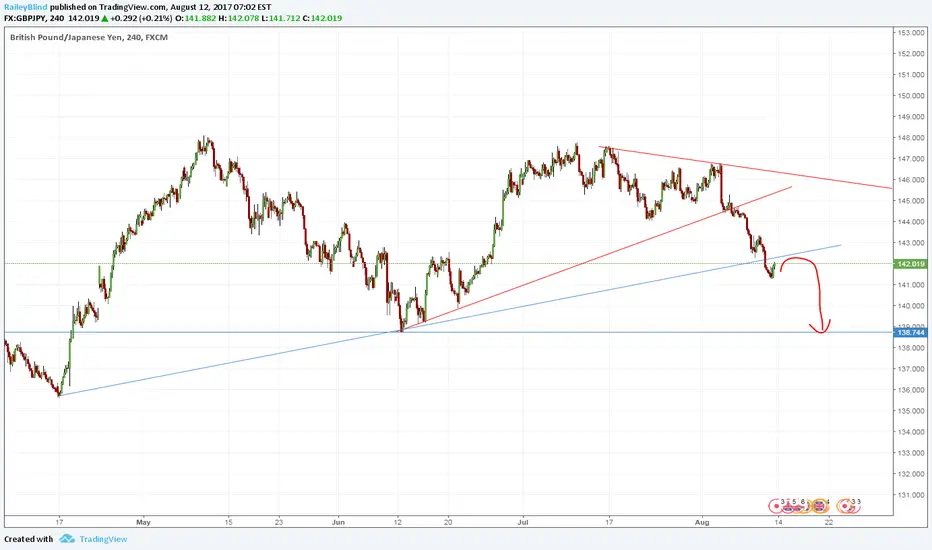932x550 pixels.
Task: Select the header low value L:141.712
Action: (281, 18)
